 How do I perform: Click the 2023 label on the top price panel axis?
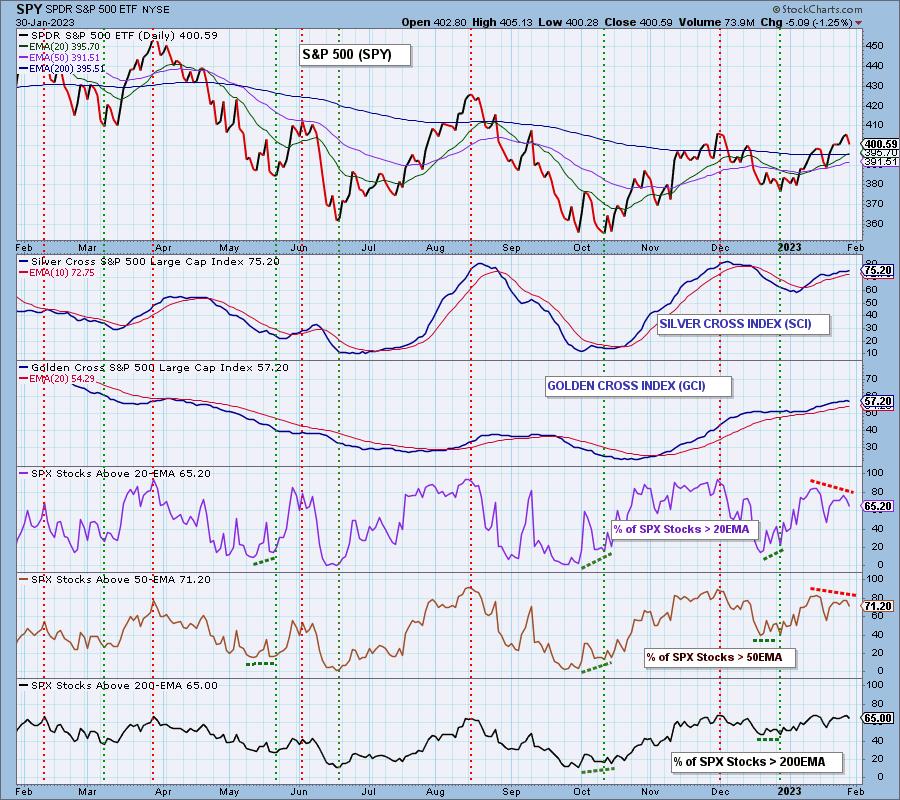789,247
